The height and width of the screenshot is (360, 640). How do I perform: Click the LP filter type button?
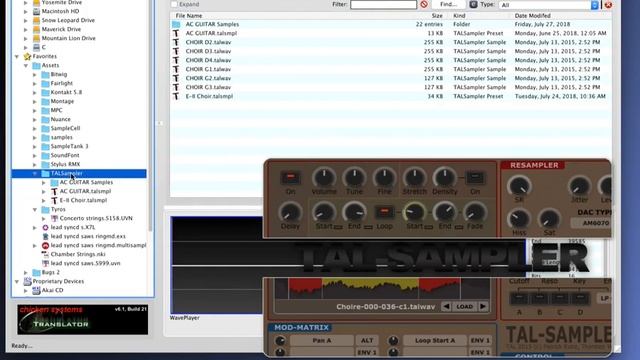click(604, 298)
